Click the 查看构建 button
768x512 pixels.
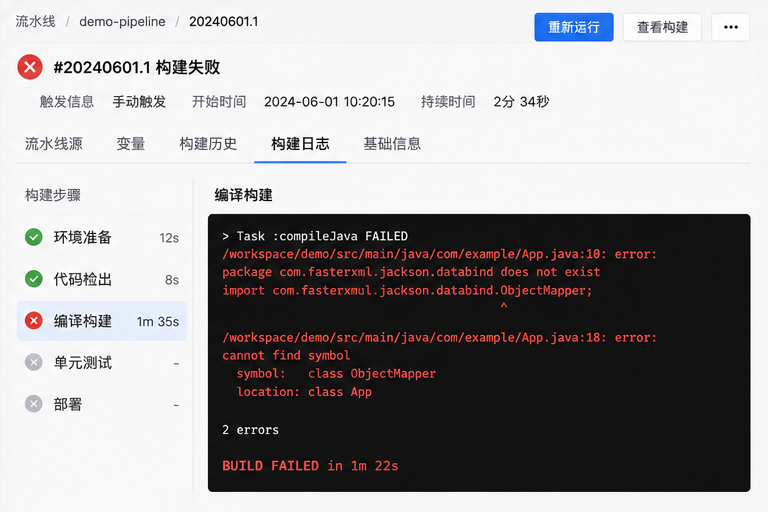662,27
